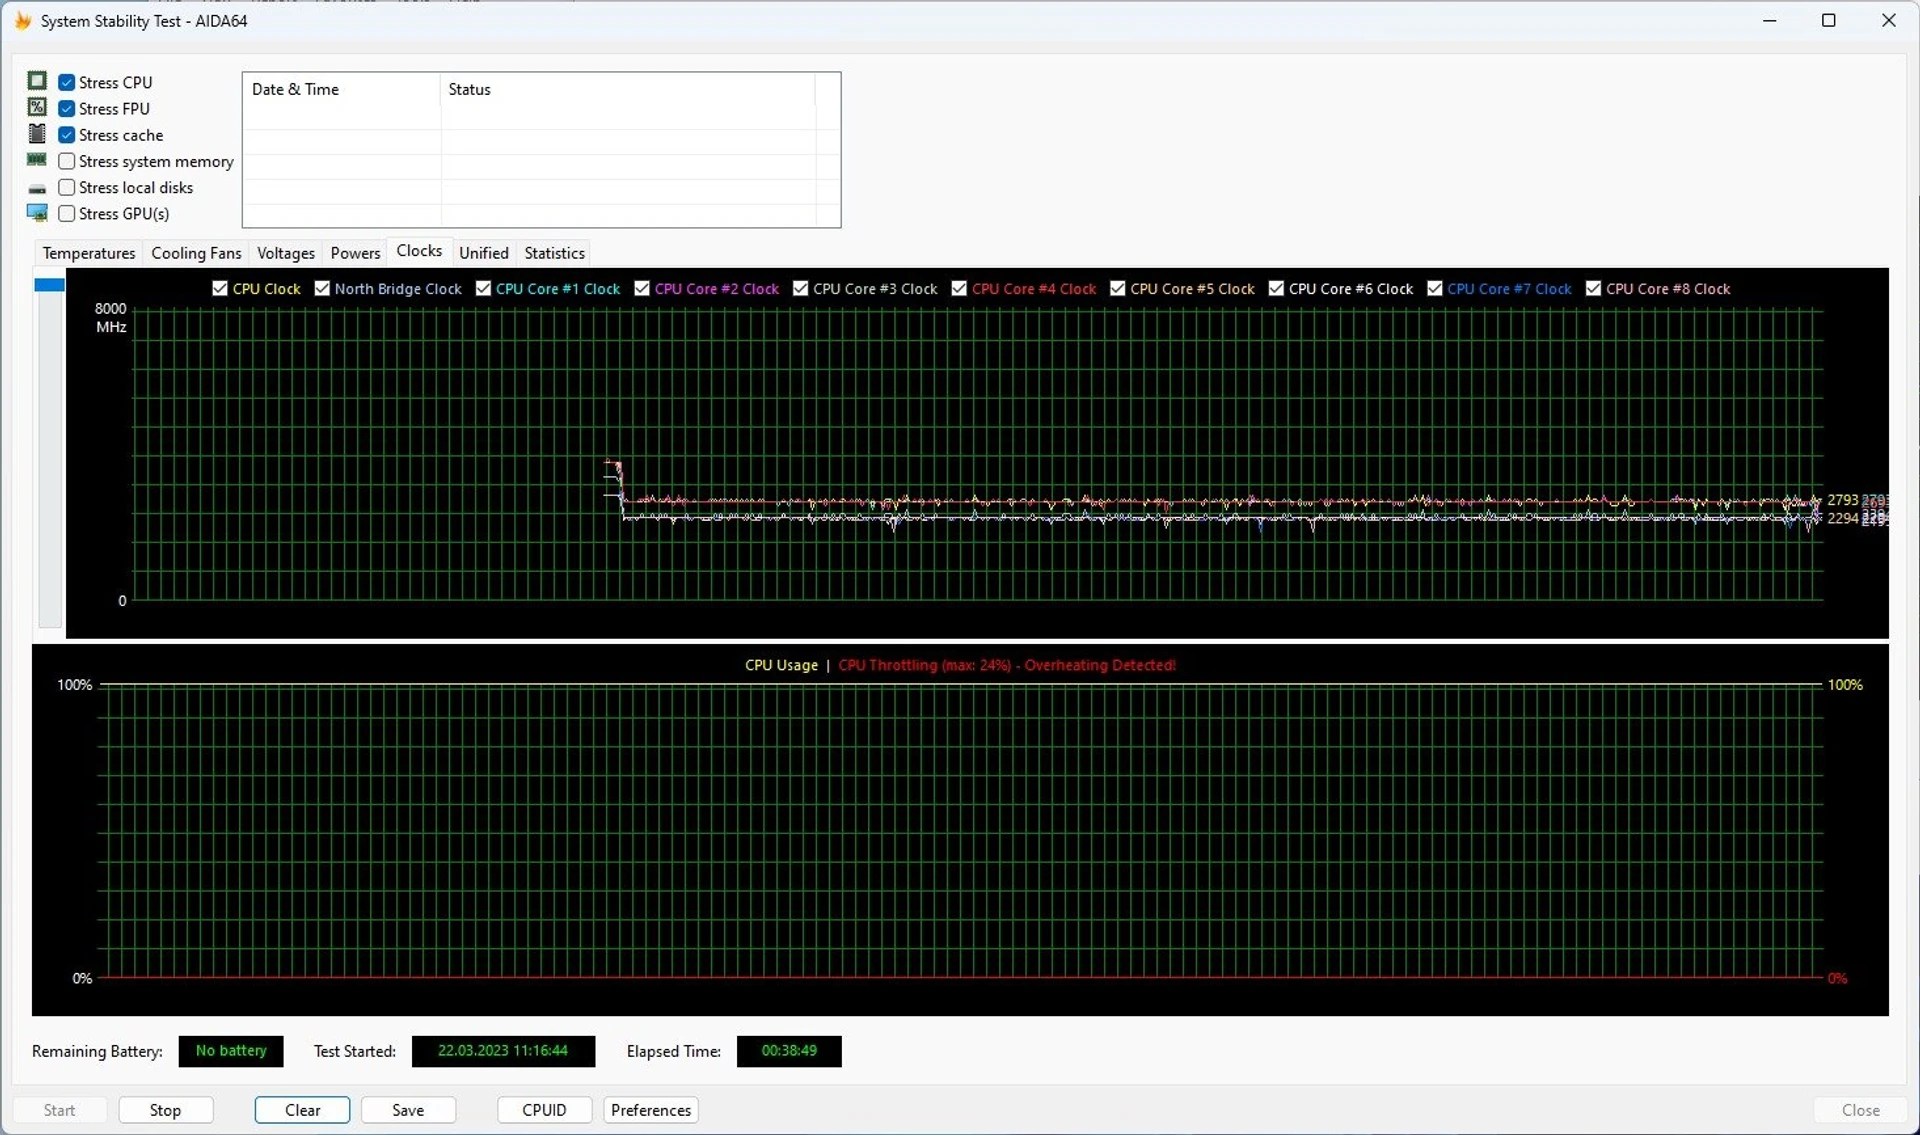
Task: Open Preferences
Action: (651, 1110)
